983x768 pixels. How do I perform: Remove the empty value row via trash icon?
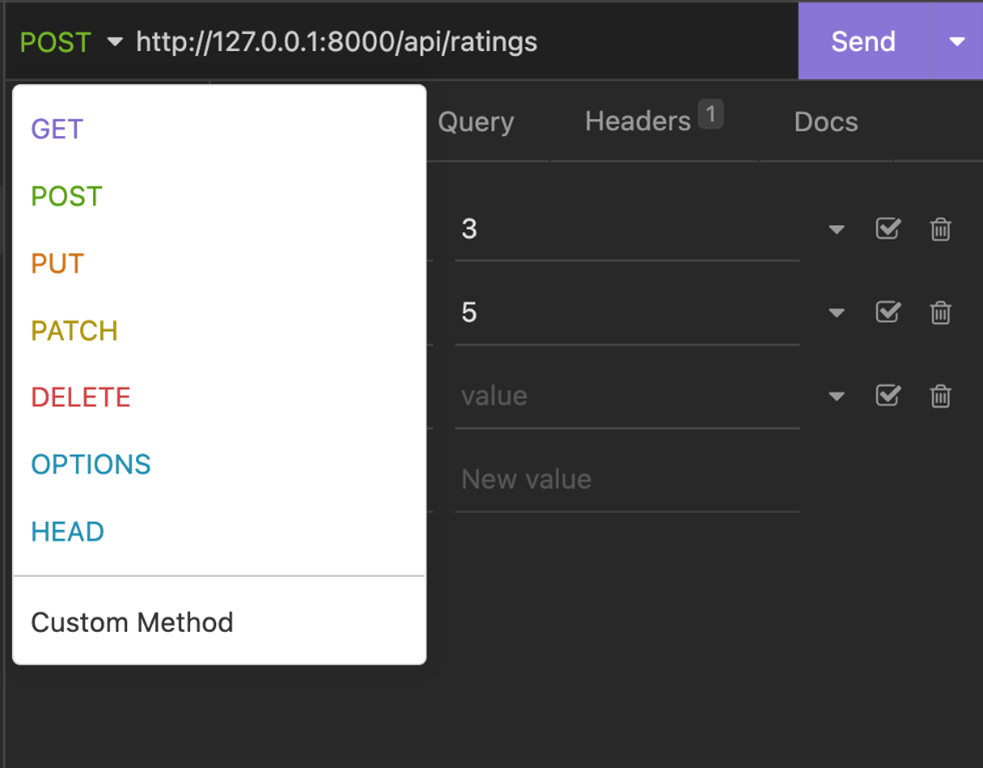(940, 396)
